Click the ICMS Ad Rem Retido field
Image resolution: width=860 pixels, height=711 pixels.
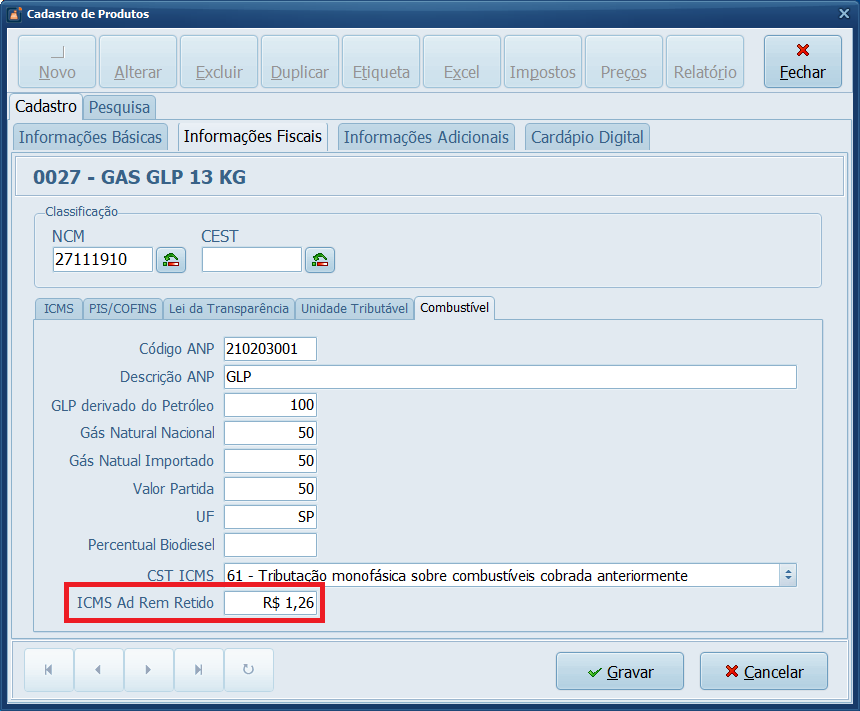pyautogui.click(x=270, y=603)
